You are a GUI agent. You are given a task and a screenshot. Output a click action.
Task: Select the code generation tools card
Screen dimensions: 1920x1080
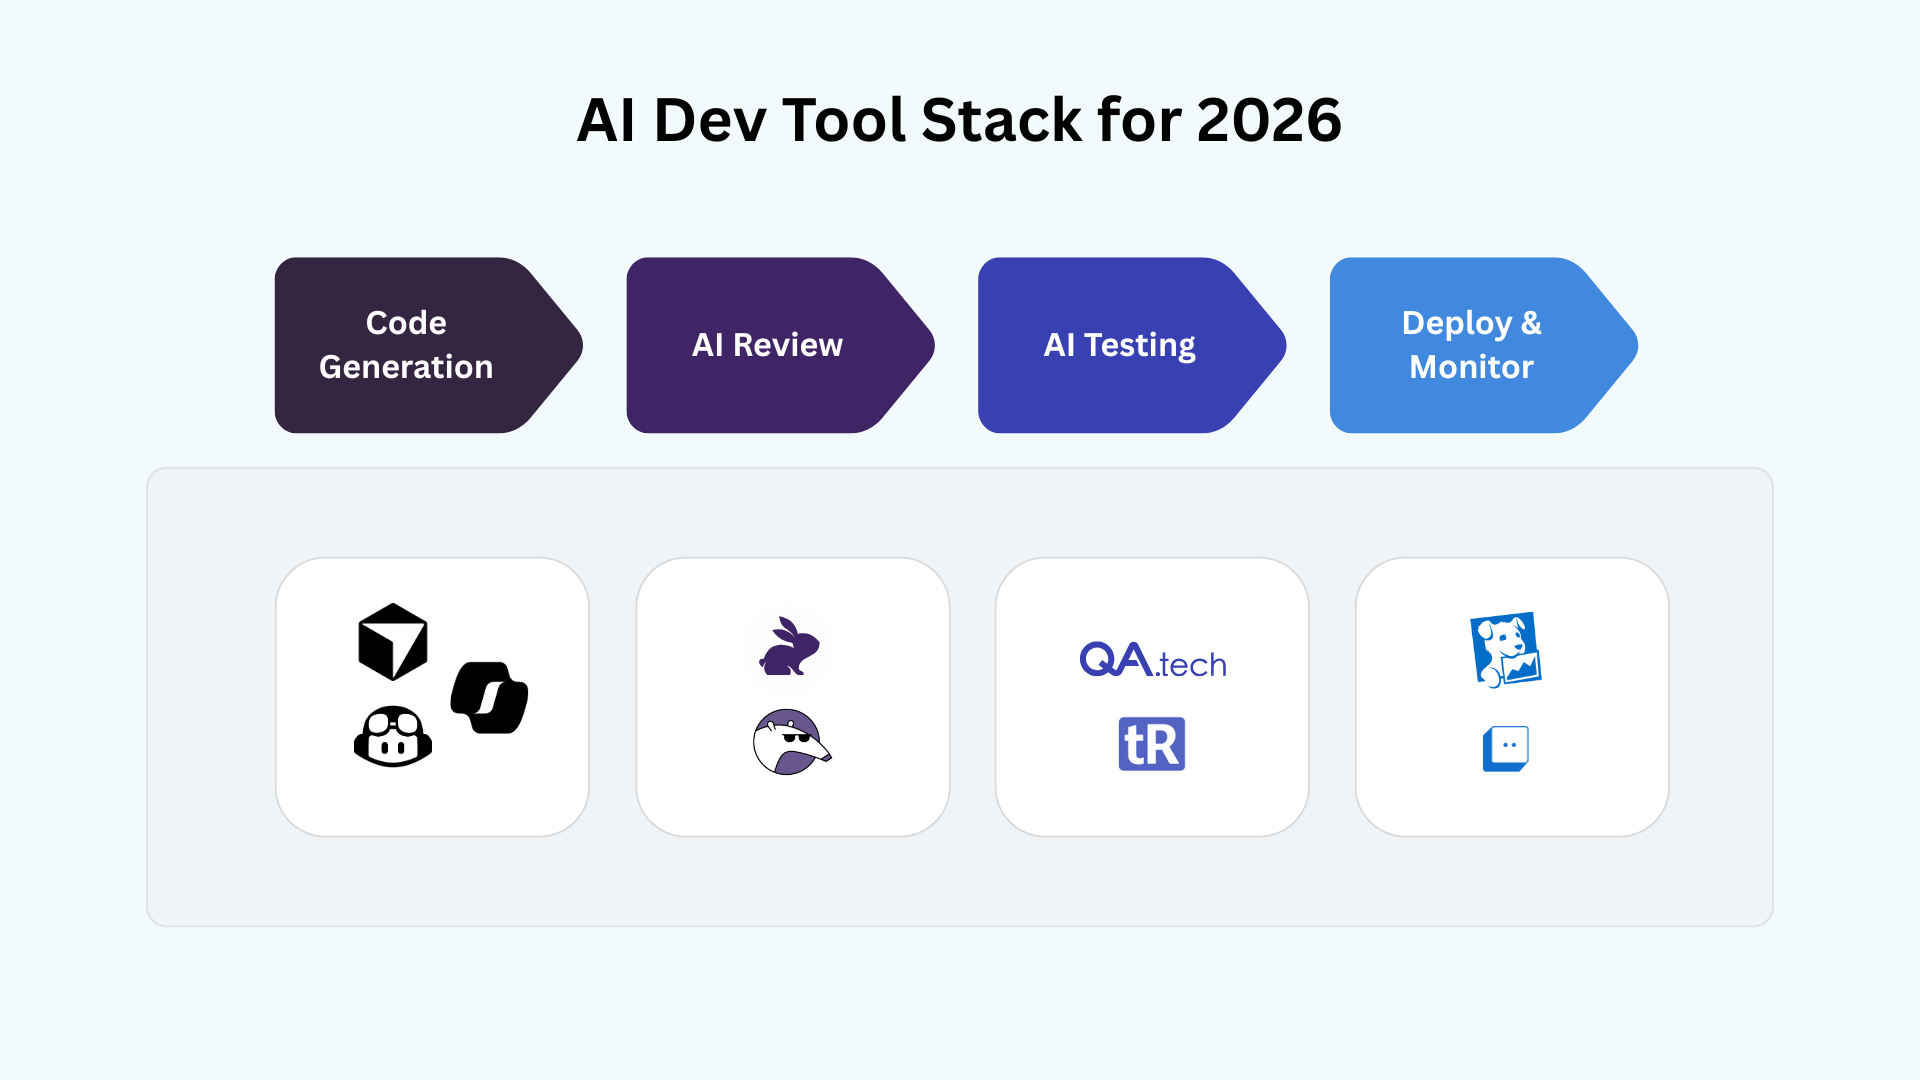pyautogui.click(x=432, y=697)
